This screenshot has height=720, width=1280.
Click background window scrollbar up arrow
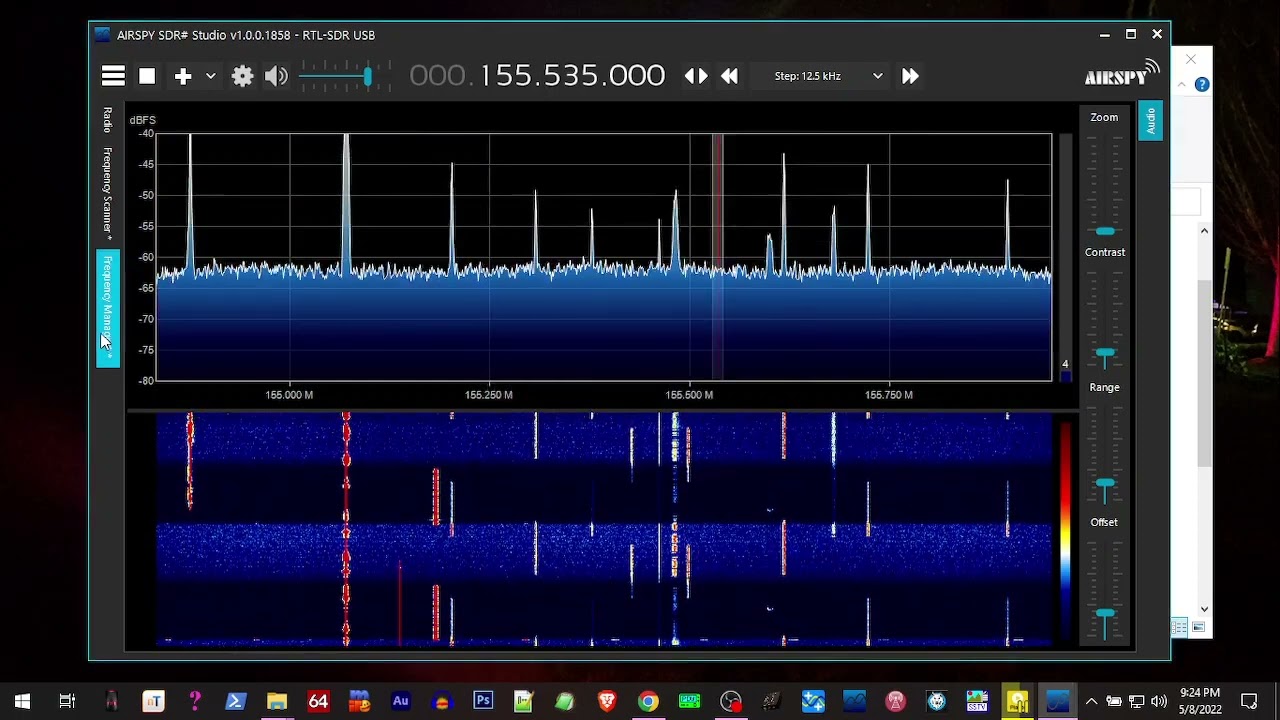(x=1204, y=231)
